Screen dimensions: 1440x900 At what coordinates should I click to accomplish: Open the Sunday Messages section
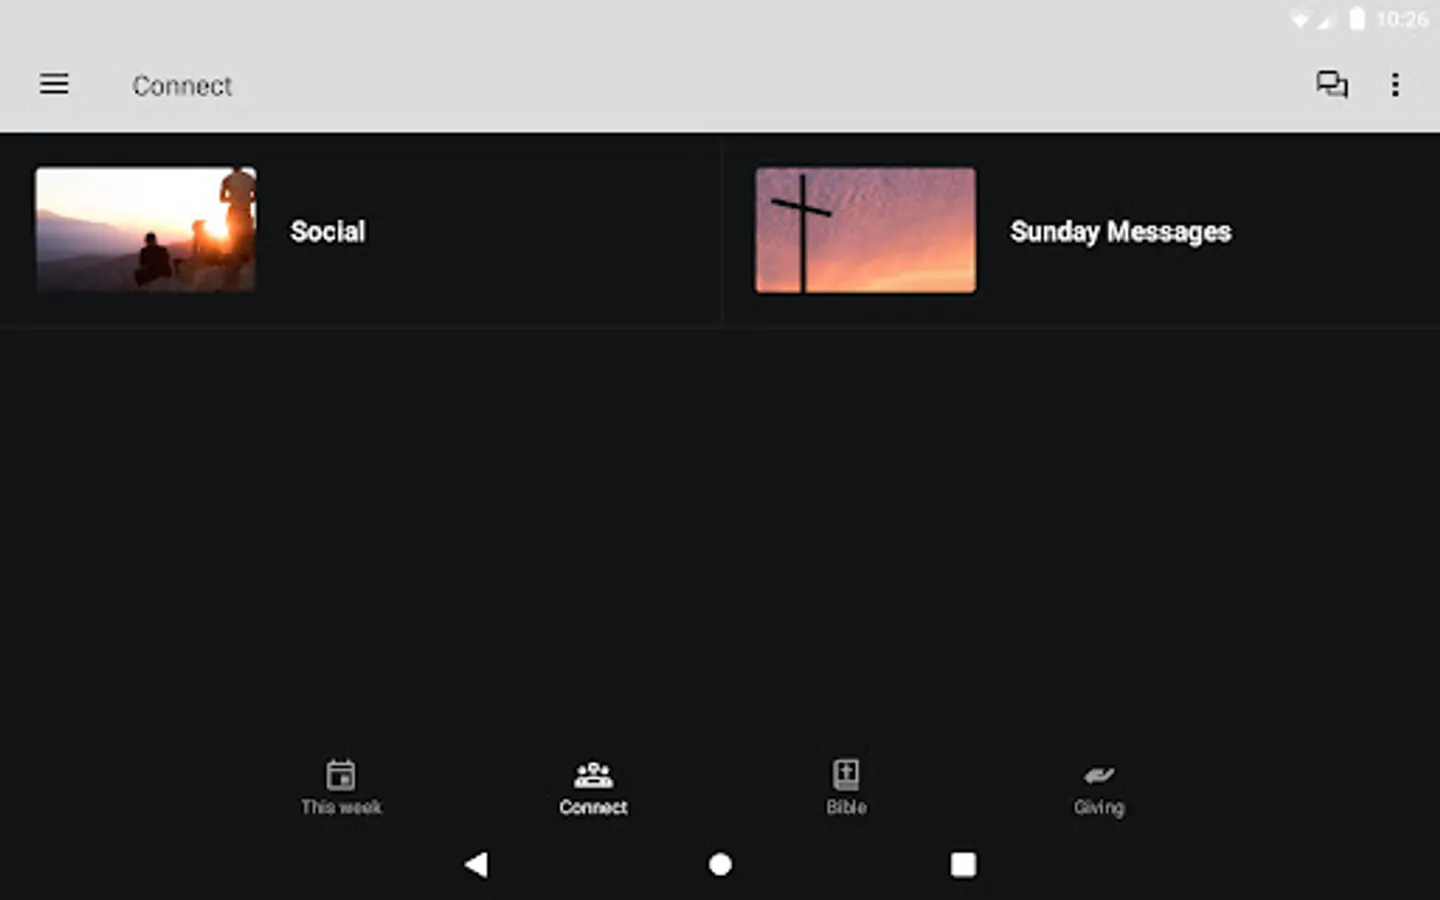(1120, 231)
